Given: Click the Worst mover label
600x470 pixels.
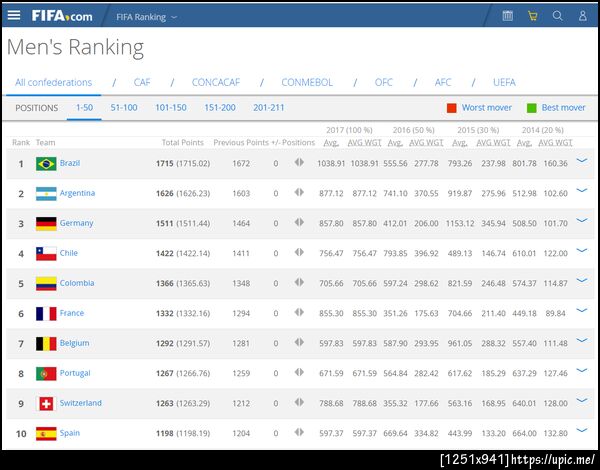Looking at the screenshot, I should [487, 108].
